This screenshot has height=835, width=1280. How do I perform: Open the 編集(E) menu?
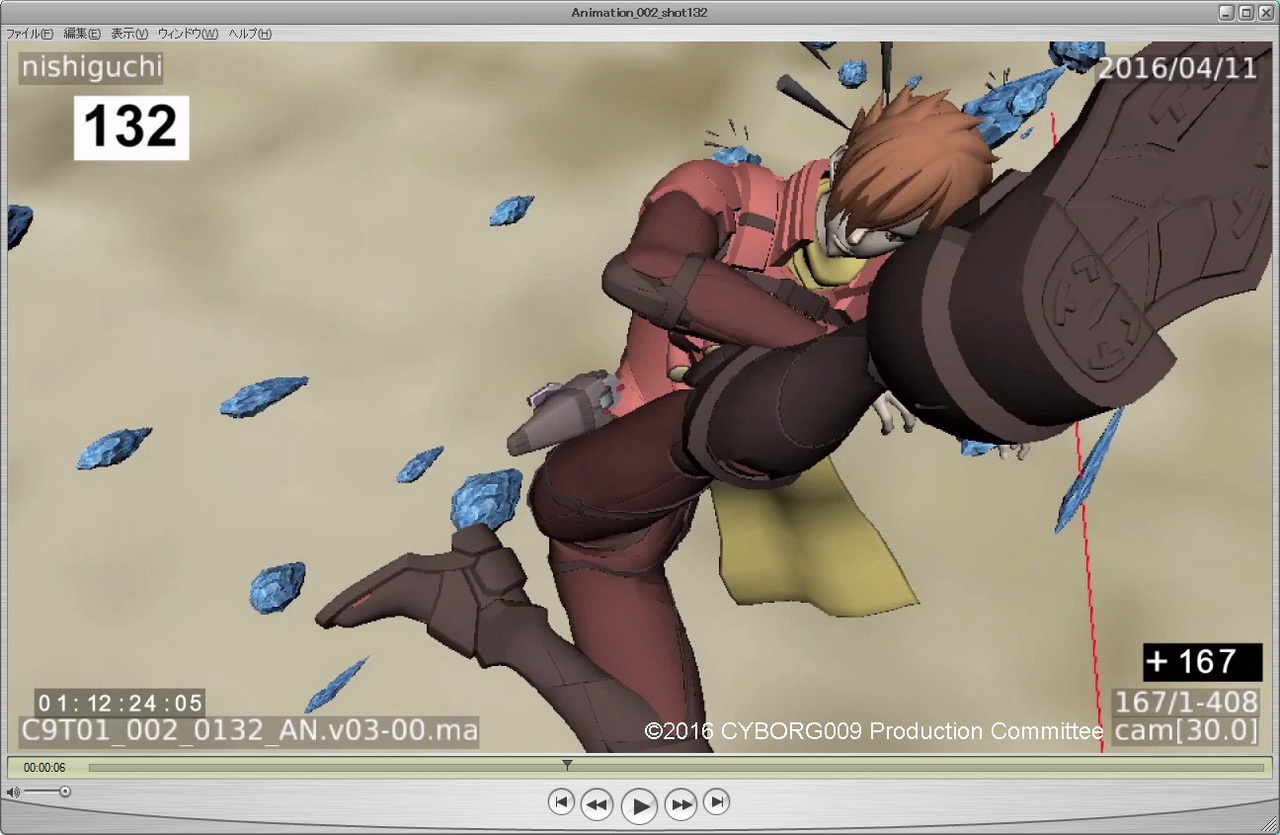pyautogui.click(x=82, y=34)
